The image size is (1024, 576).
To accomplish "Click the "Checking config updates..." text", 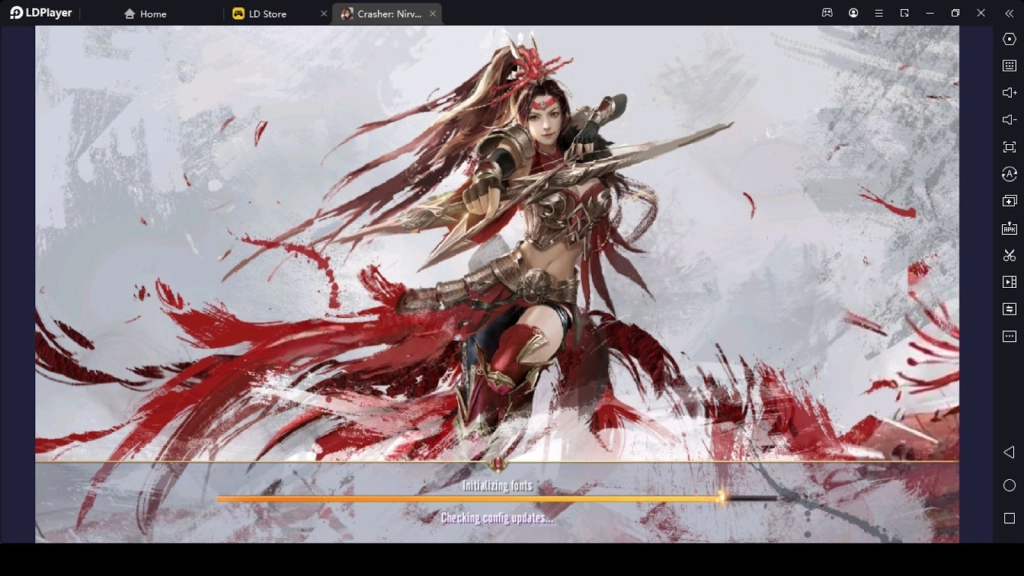I will pos(497,518).
